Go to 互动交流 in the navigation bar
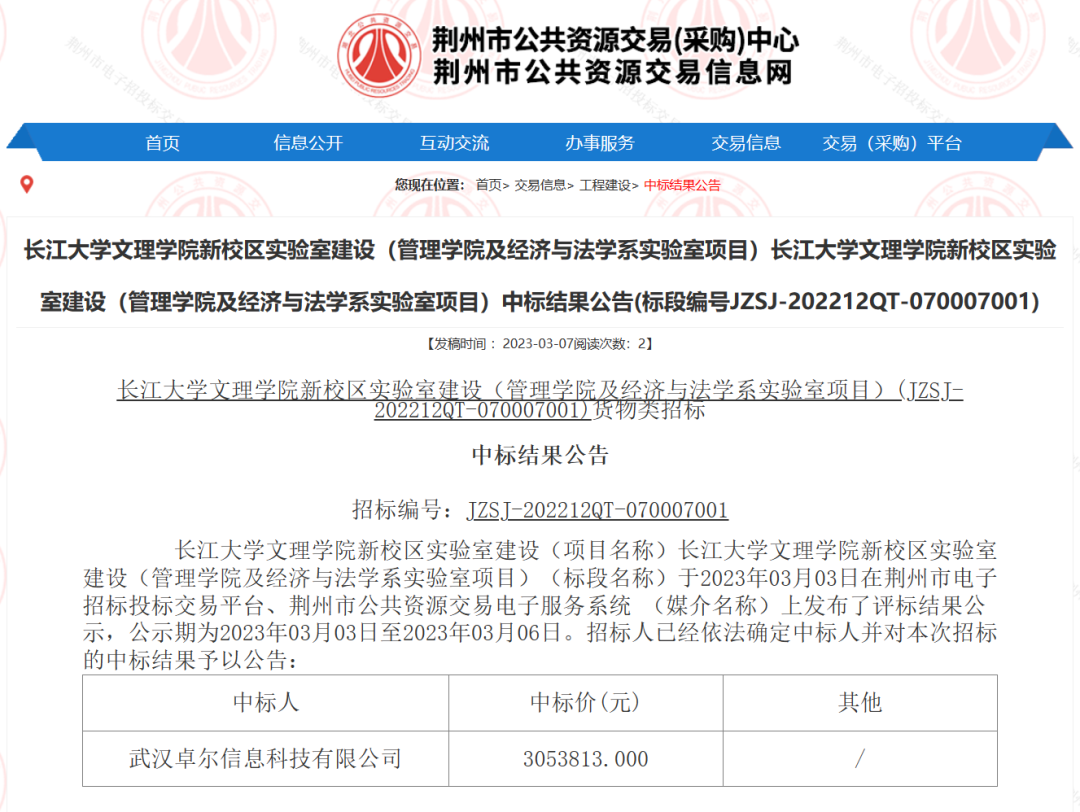The width and height of the screenshot is (1080, 812). coord(455,143)
